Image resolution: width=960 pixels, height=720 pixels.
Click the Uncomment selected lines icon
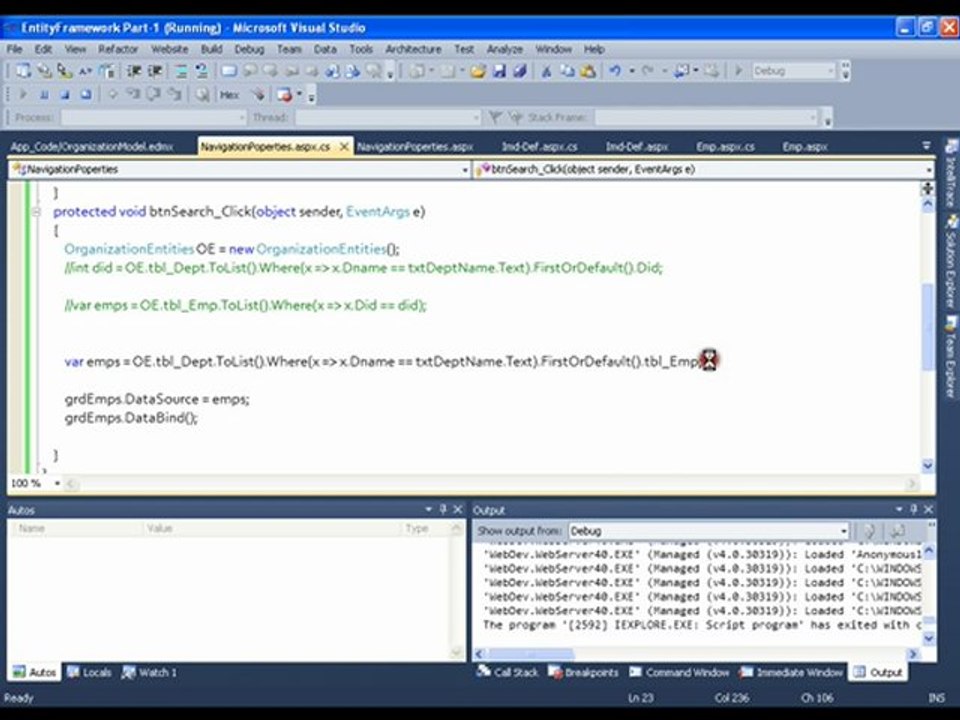pos(201,71)
